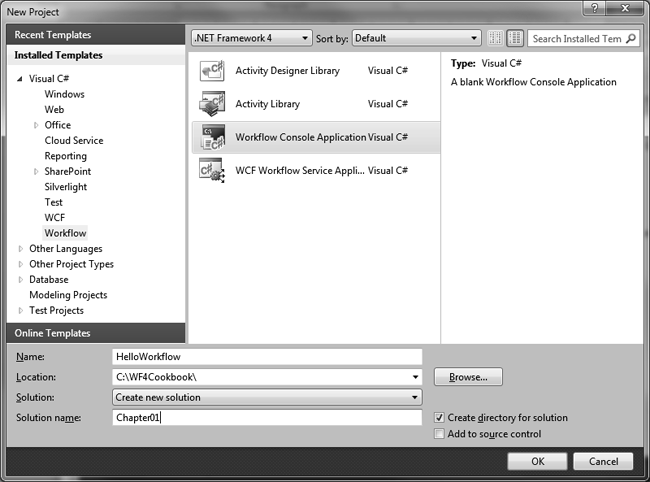Expand the Other Project Types node
650x482 pixels.
click(x=20, y=264)
